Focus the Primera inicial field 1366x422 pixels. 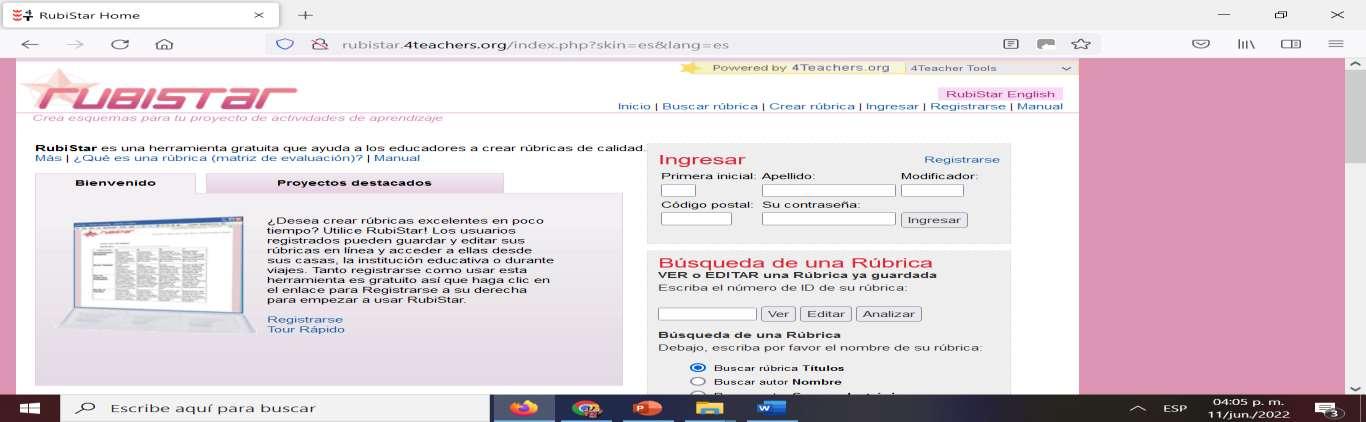(x=678, y=190)
